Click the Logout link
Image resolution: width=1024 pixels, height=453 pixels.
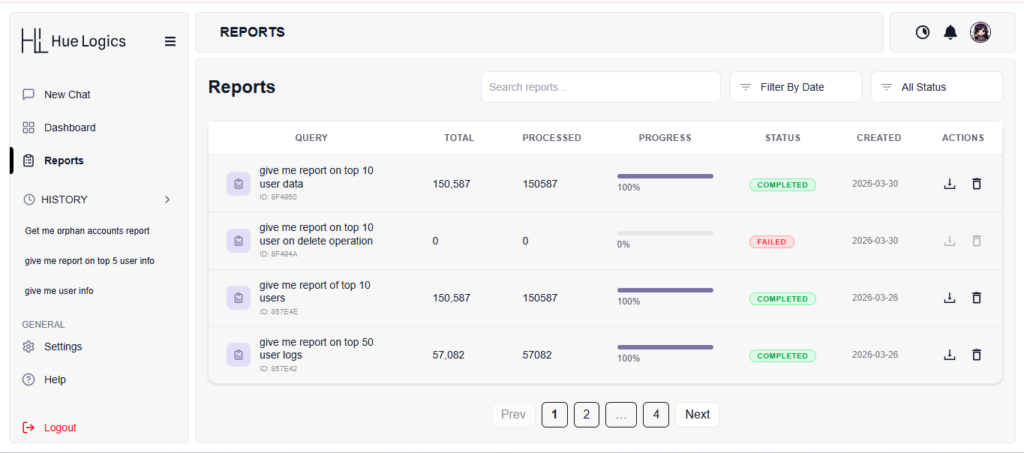59,427
